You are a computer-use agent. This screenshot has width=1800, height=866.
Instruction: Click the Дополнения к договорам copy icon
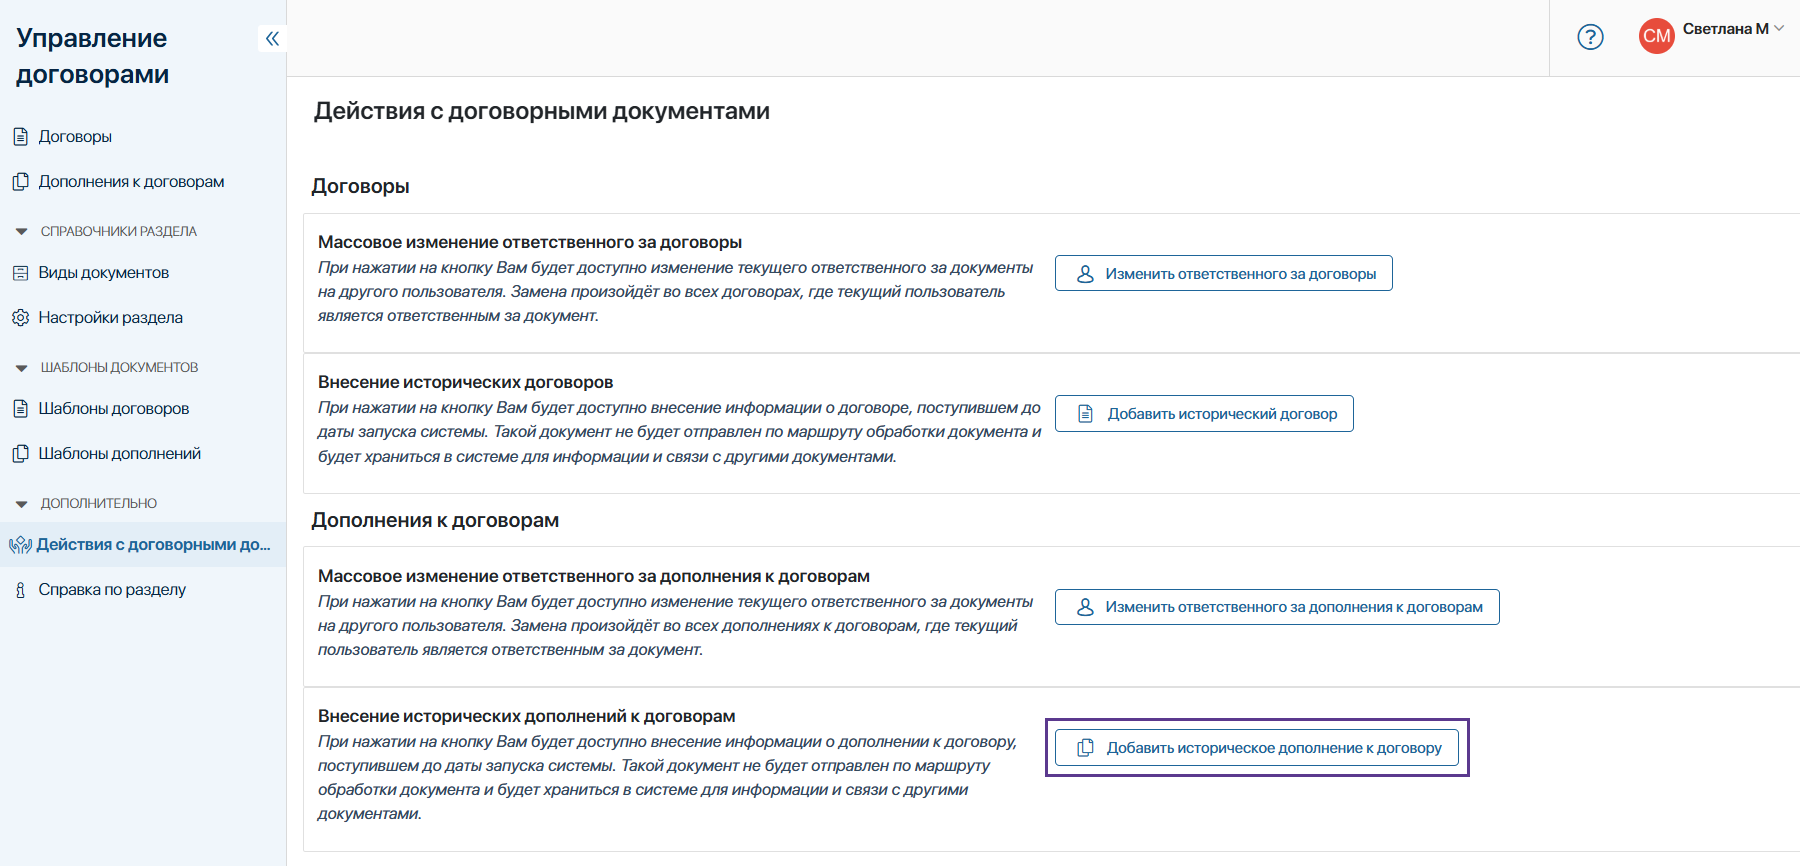coord(20,182)
